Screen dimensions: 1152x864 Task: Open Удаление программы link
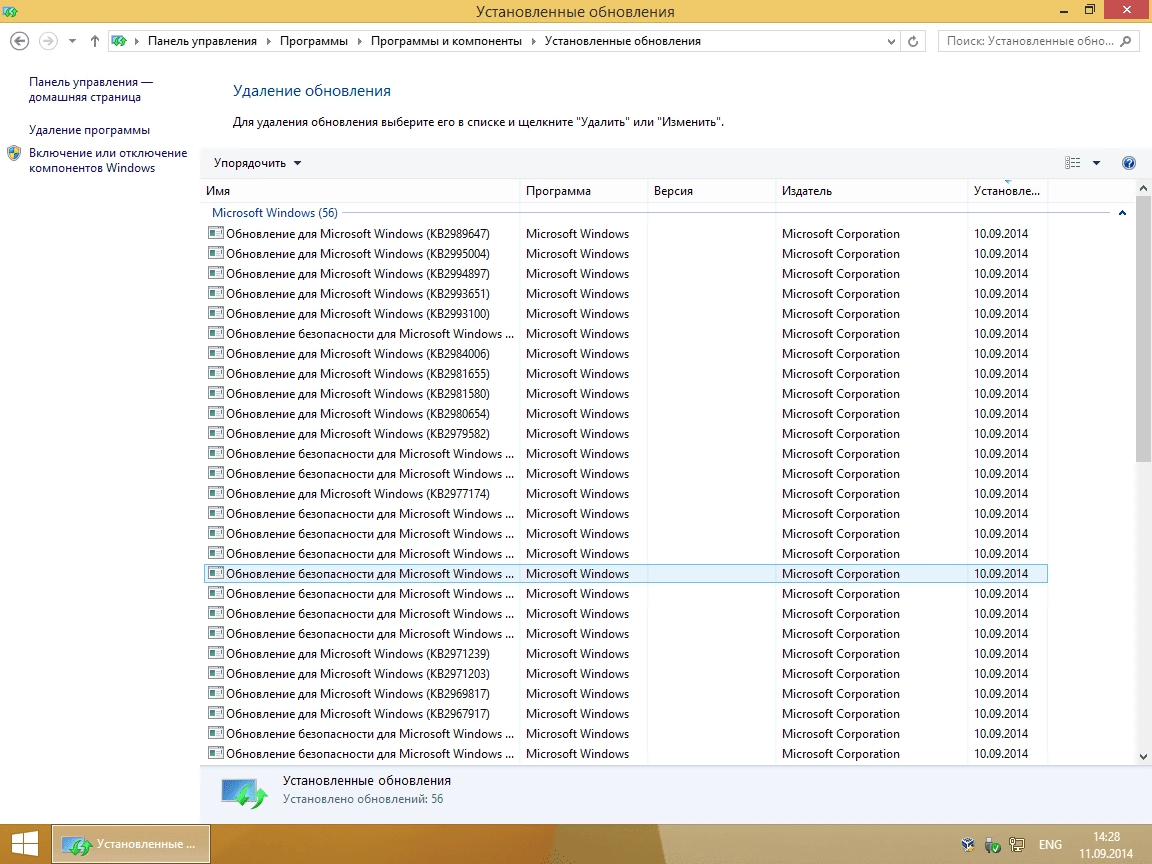(90, 130)
